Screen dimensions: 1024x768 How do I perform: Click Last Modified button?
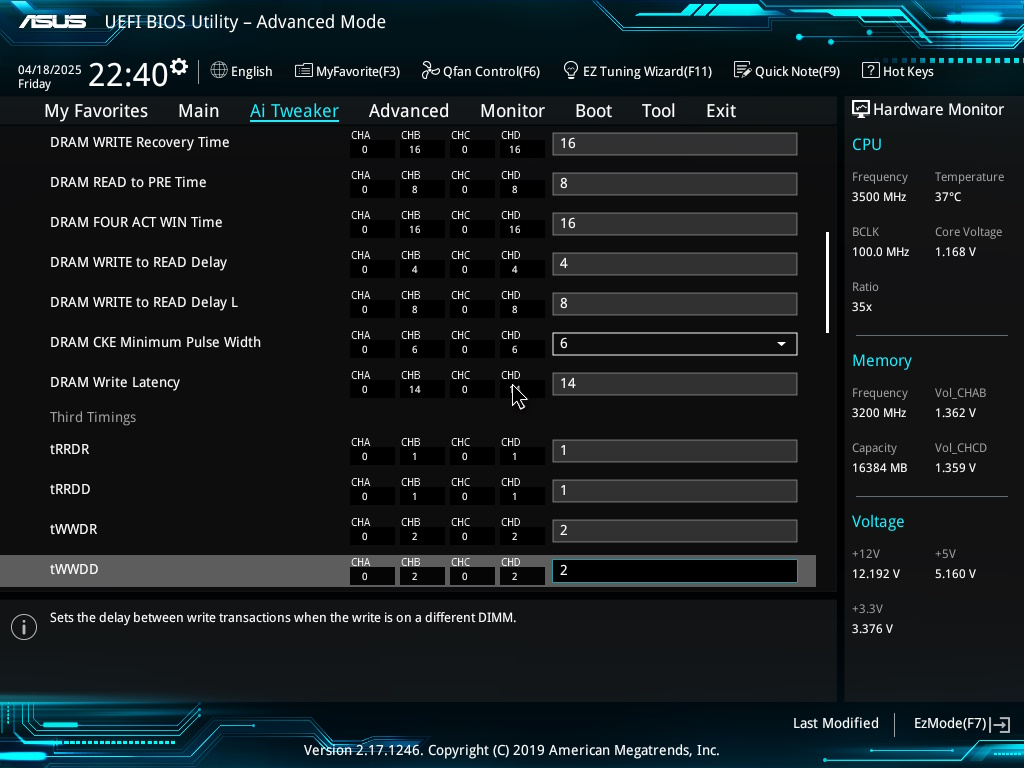(x=835, y=724)
